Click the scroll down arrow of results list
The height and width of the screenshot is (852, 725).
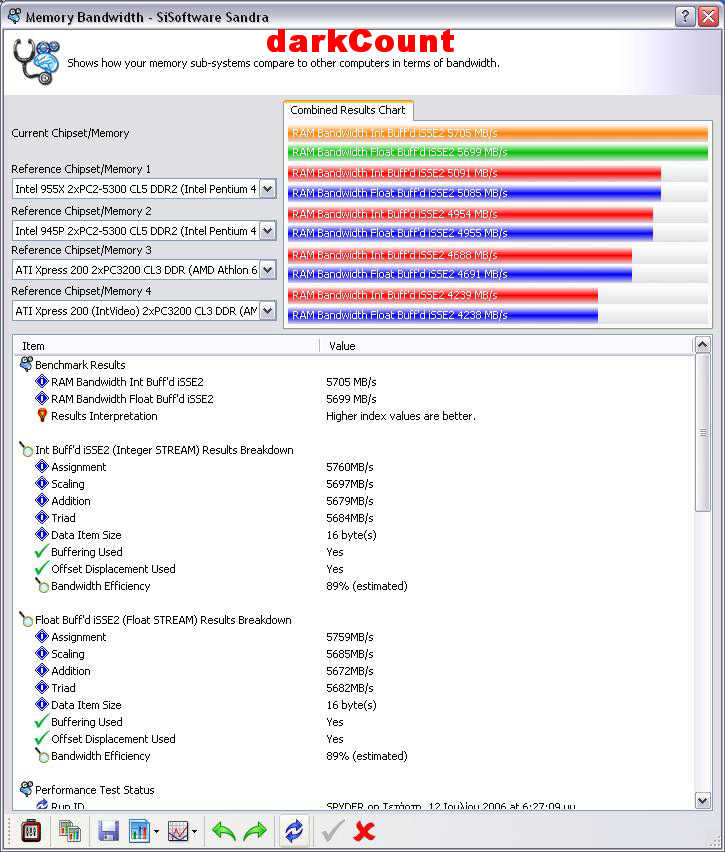coord(703,800)
